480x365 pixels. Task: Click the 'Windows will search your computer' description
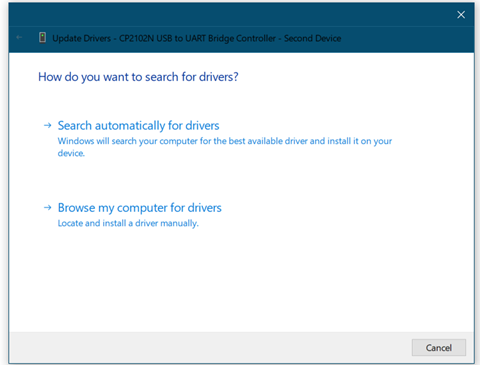click(x=225, y=147)
